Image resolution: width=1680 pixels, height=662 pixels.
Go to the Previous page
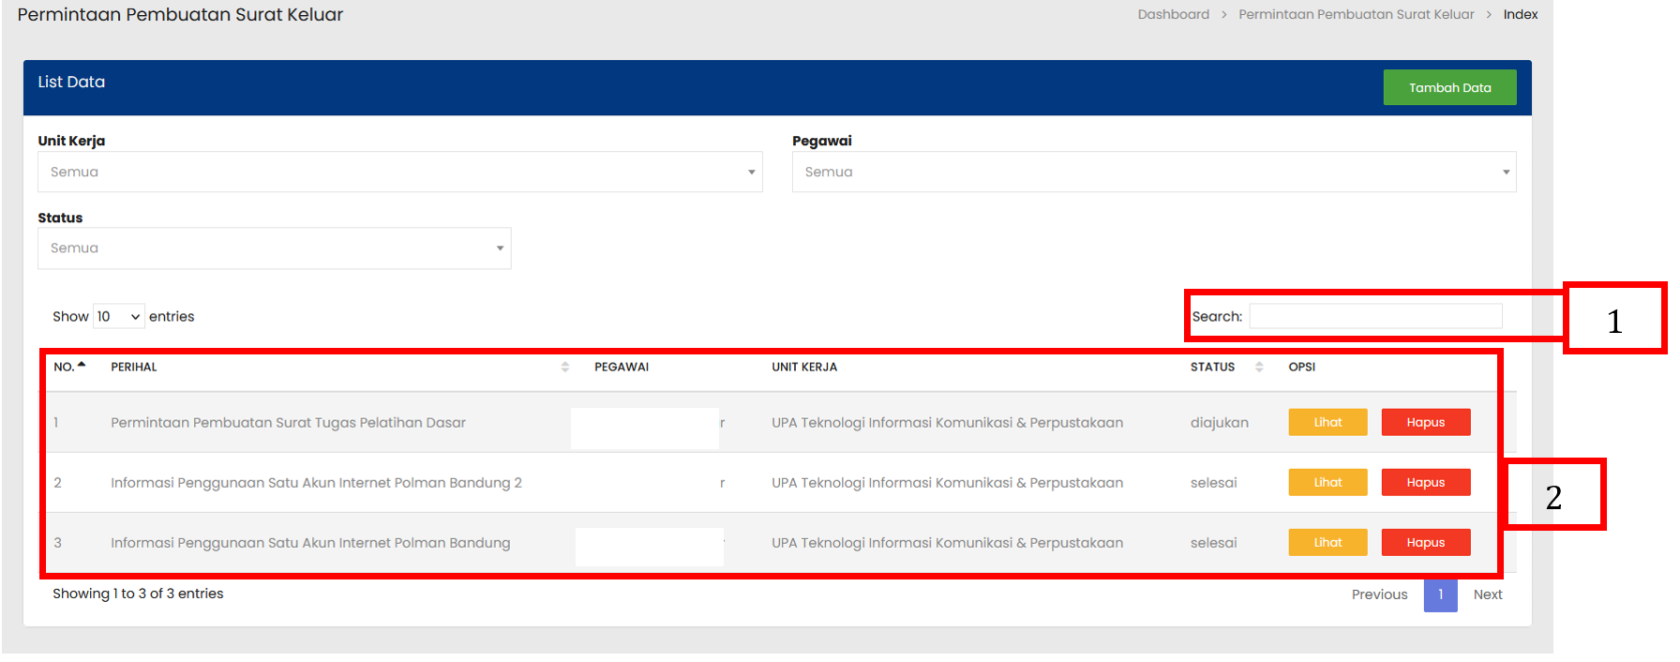pos(1379,595)
